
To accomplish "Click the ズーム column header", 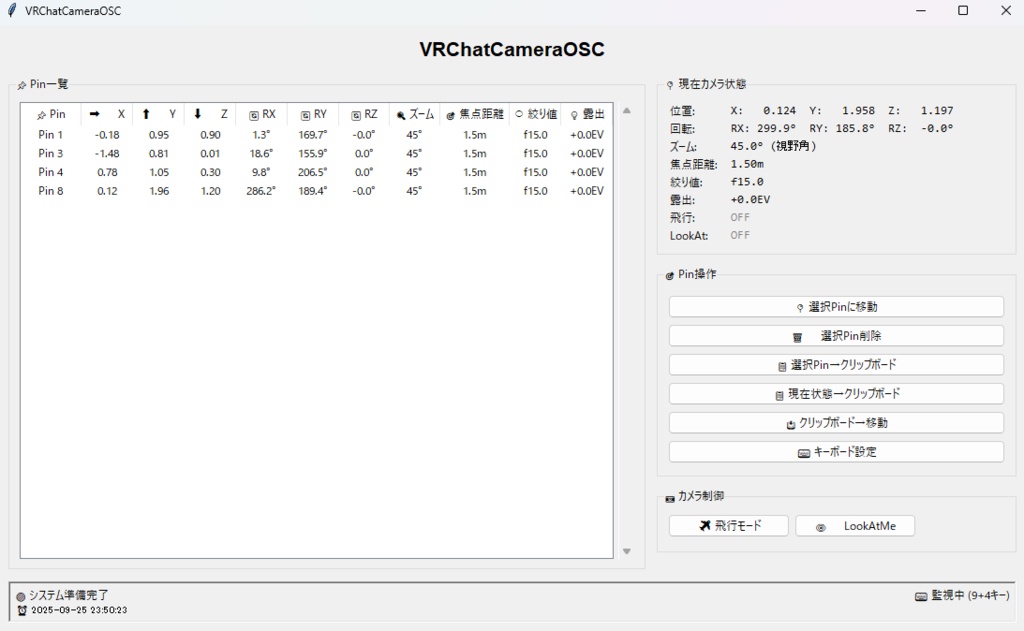I will [415, 114].
